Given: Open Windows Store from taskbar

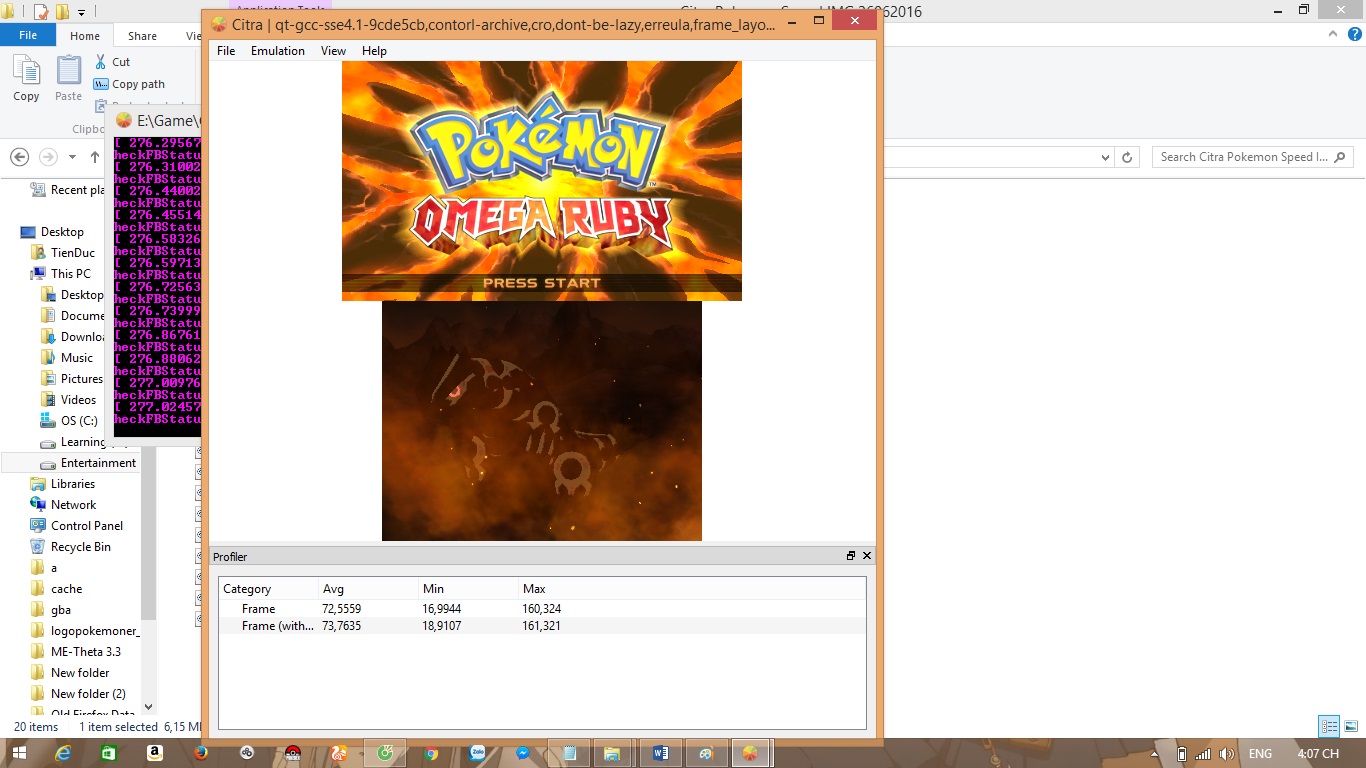Looking at the screenshot, I should point(108,753).
